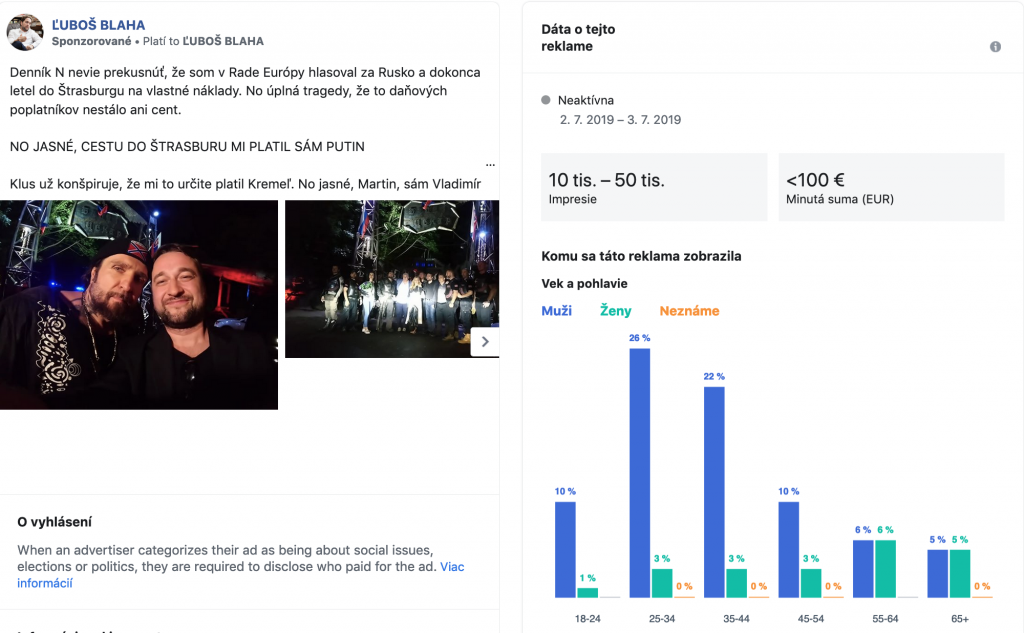Click the 'Vek a pohlavie' subheading
Screen dimensions: 1024x633
pyautogui.click(x=584, y=284)
